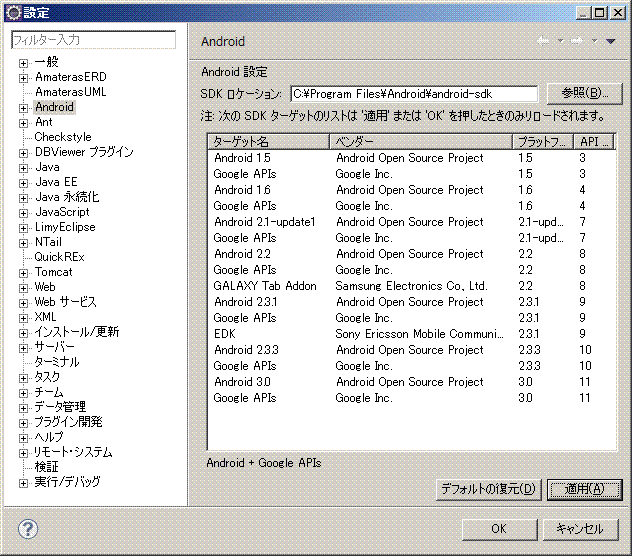632x556 pixels.
Task: Select インストール/更新 in preferences tree
Action: point(77,331)
